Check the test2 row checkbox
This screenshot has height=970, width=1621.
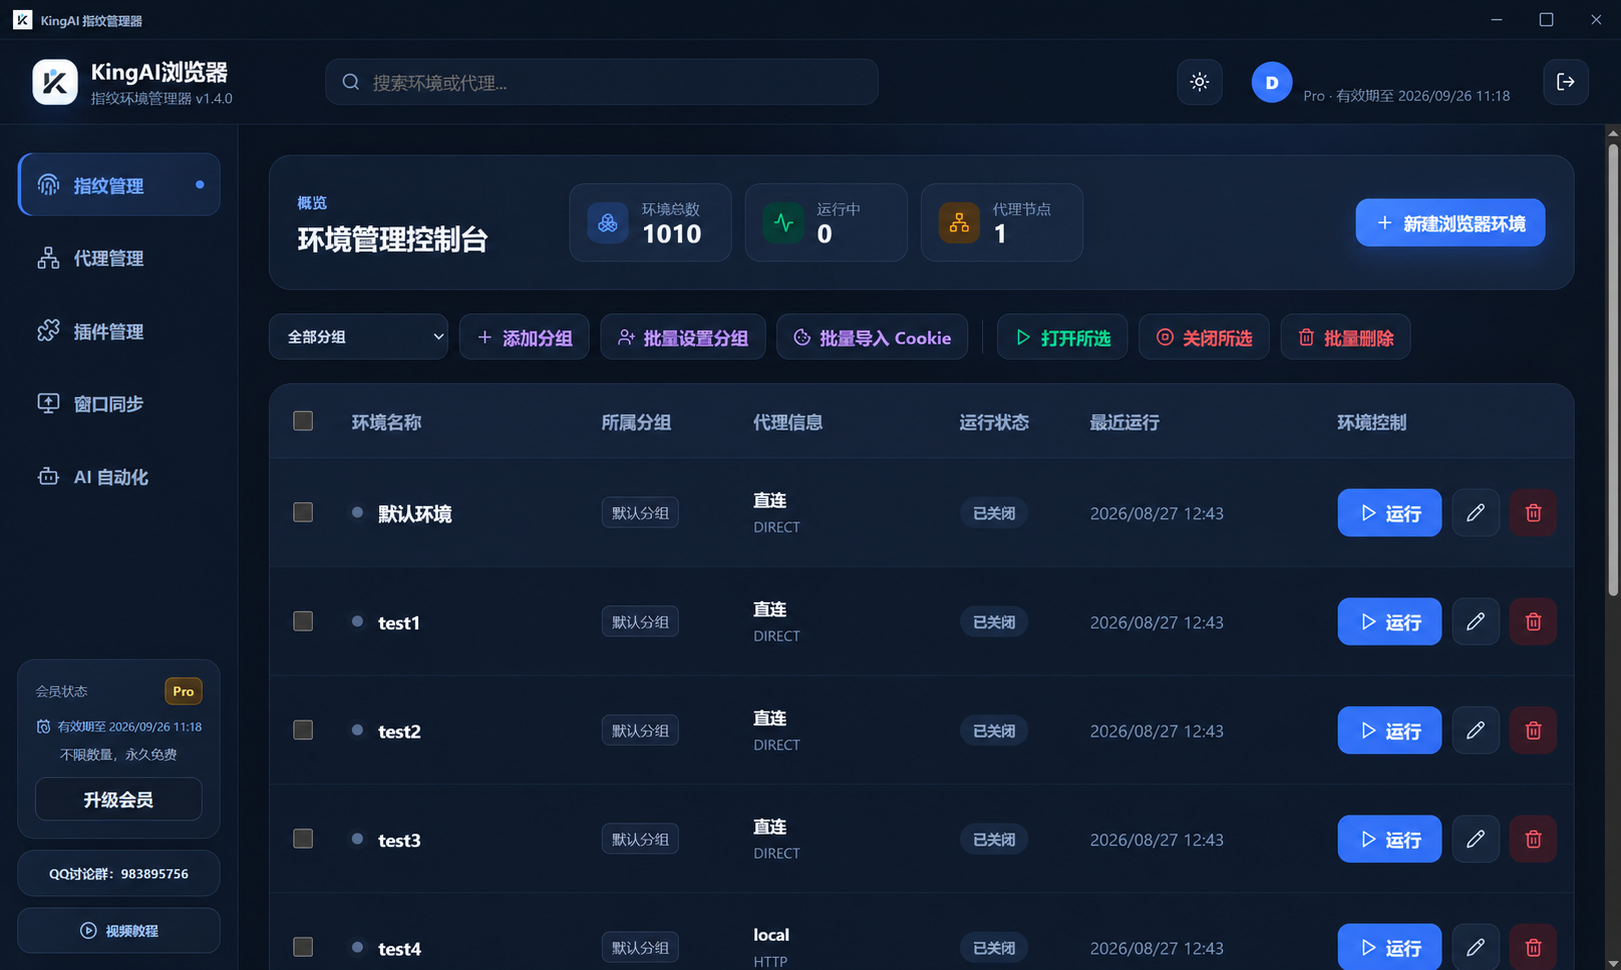(x=303, y=730)
